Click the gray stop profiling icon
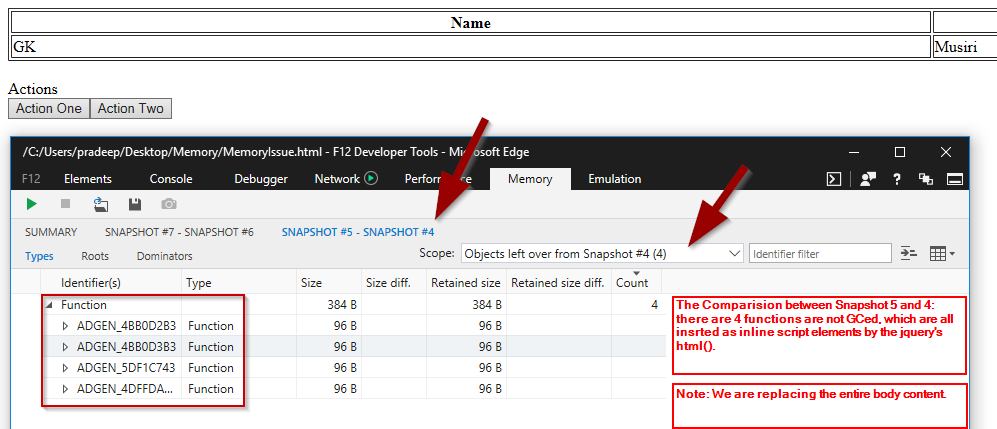Image resolution: width=997 pixels, height=429 pixels. point(65,204)
